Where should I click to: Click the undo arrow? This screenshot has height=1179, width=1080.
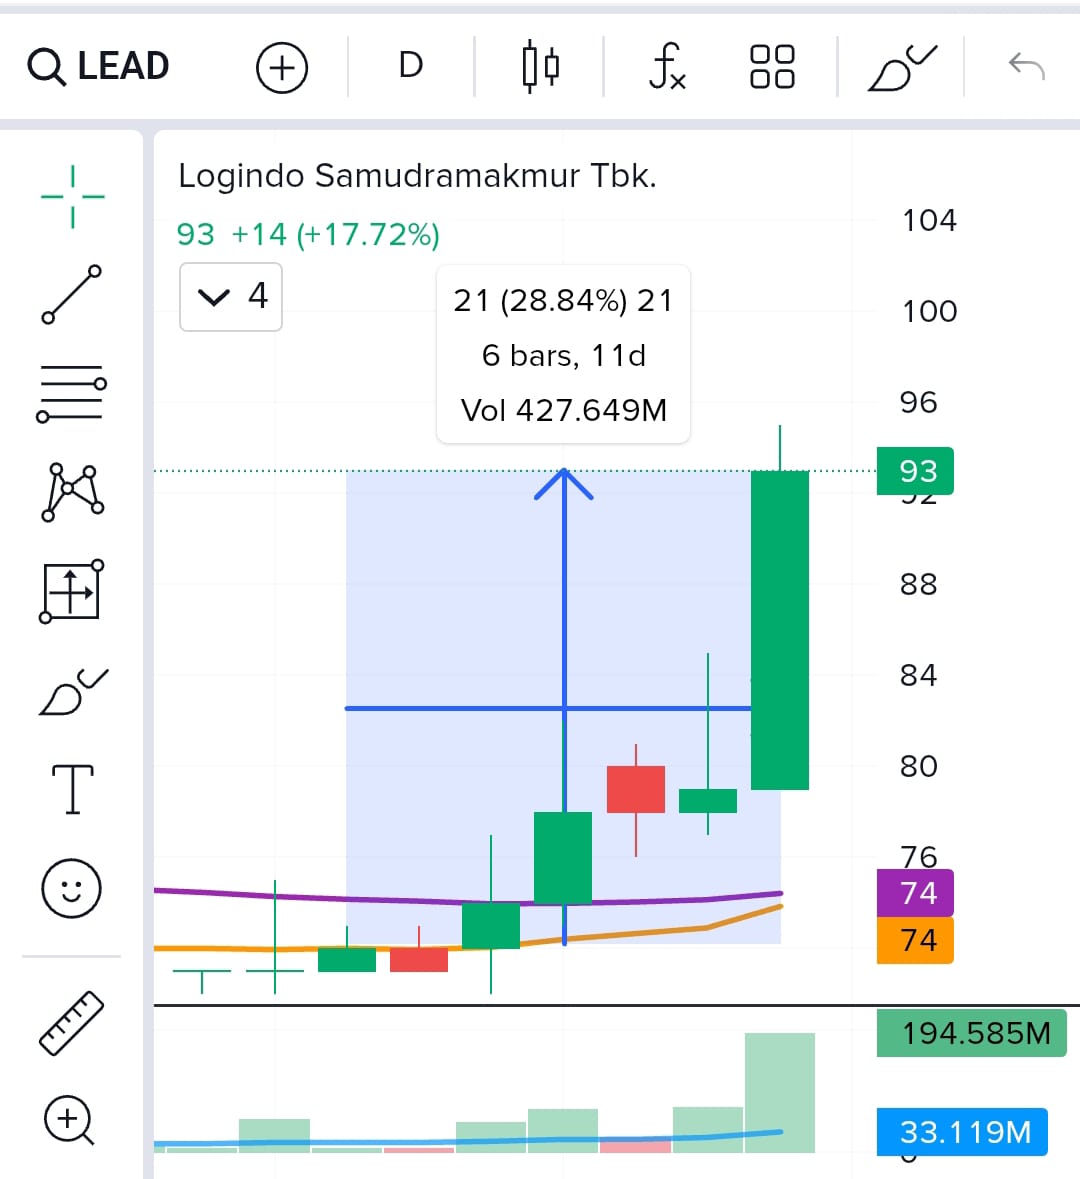tap(1027, 66)
